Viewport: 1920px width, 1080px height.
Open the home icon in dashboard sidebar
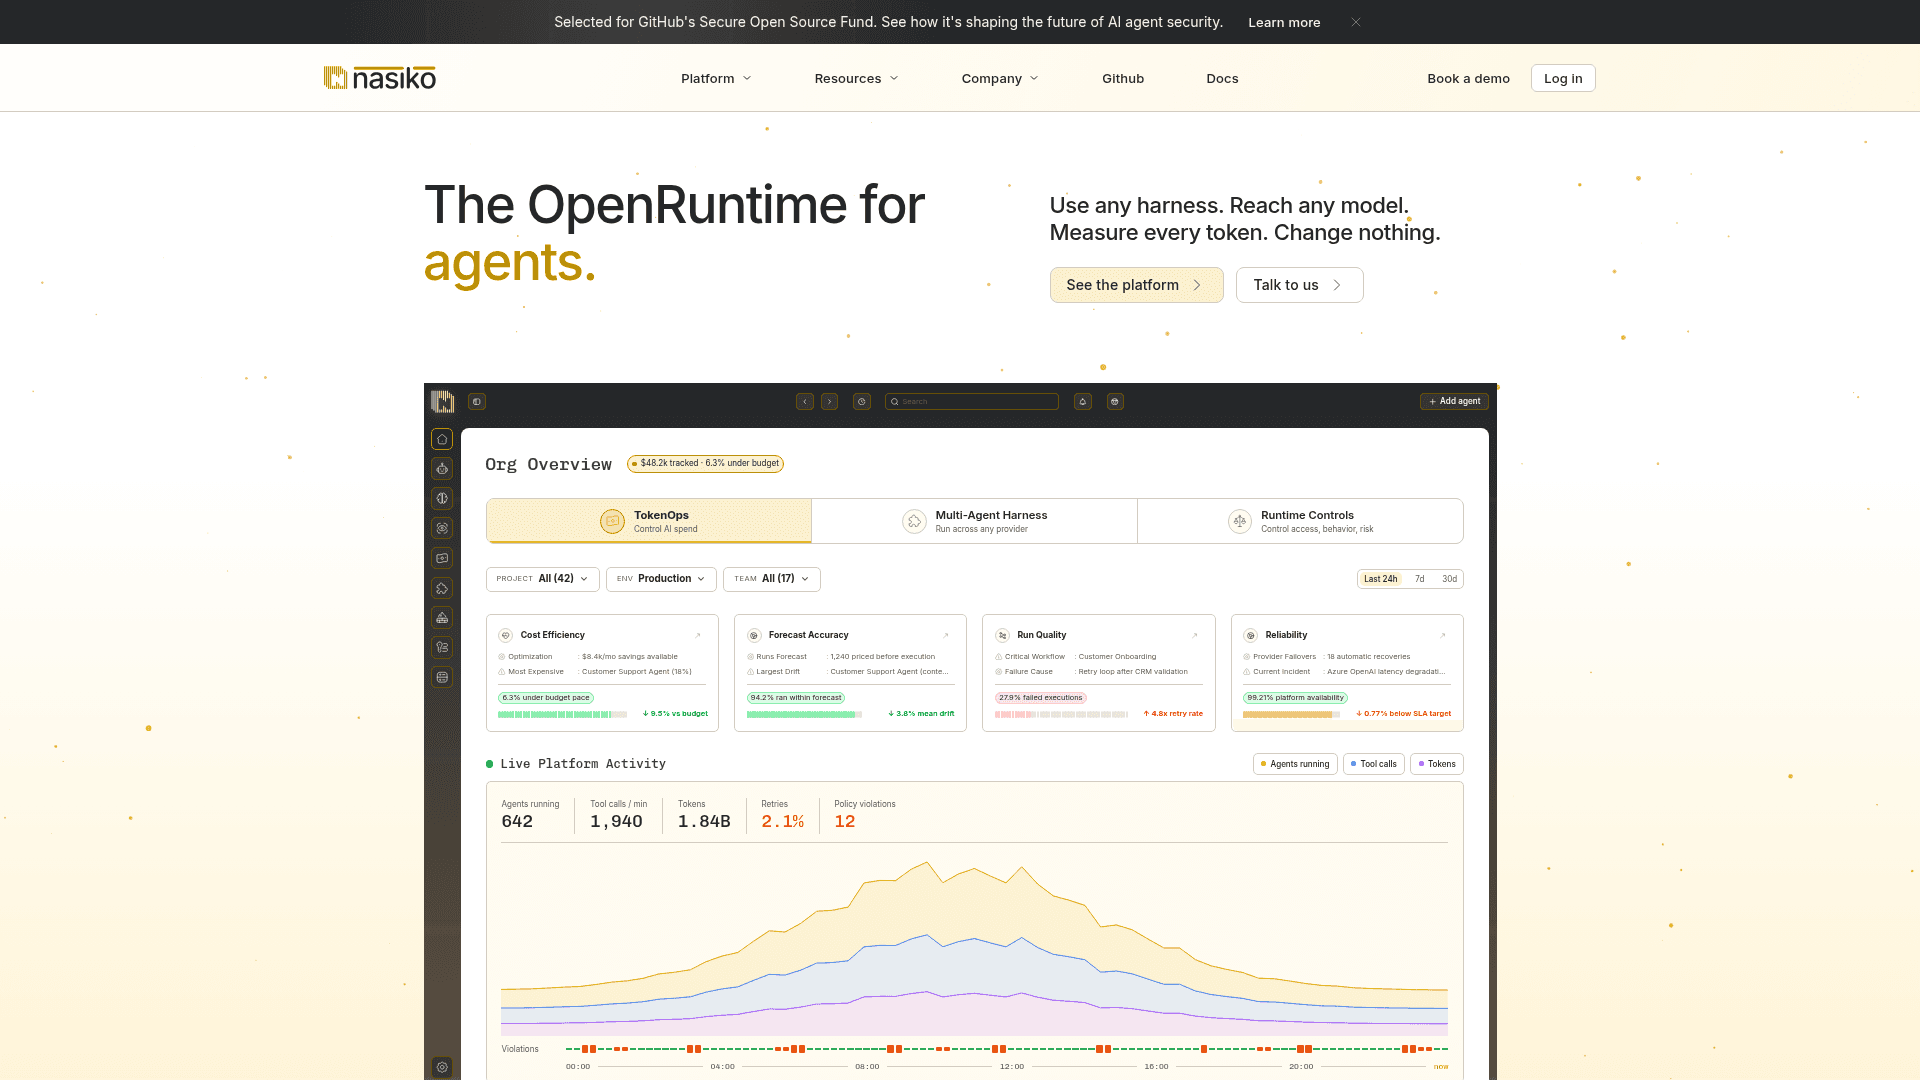[442, 439]
